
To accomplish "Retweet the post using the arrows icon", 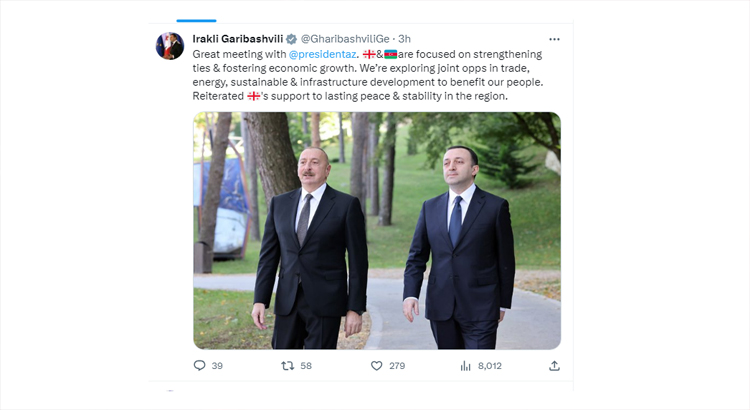I will pos(287,366).
